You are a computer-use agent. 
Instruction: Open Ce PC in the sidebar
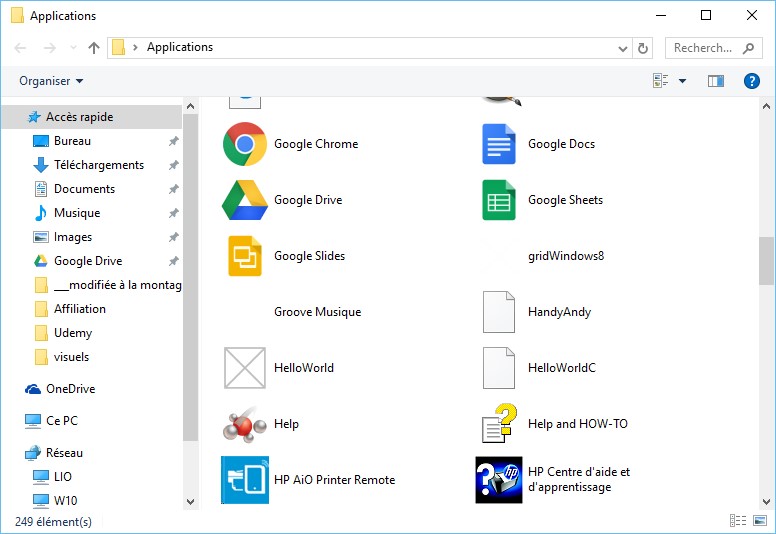click(x=61, y=421)
